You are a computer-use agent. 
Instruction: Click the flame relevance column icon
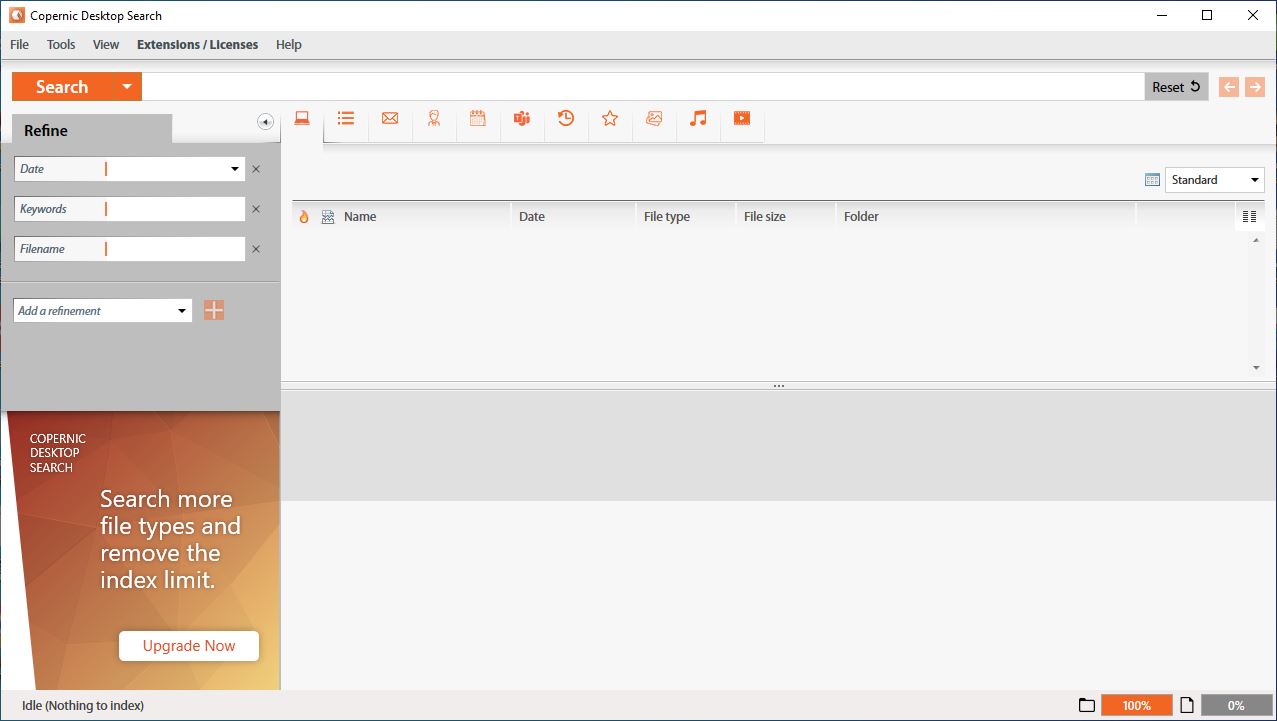(304, 216)
